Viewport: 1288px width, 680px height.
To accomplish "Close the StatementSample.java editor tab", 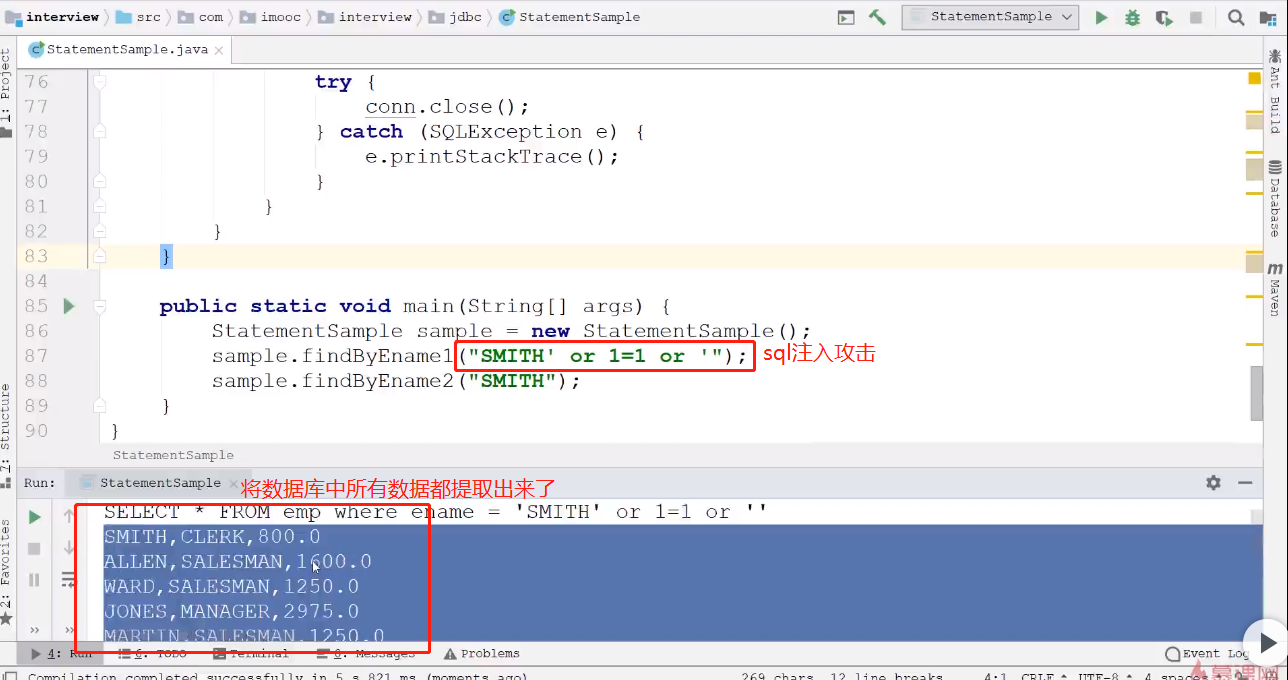I will [219, 49].
